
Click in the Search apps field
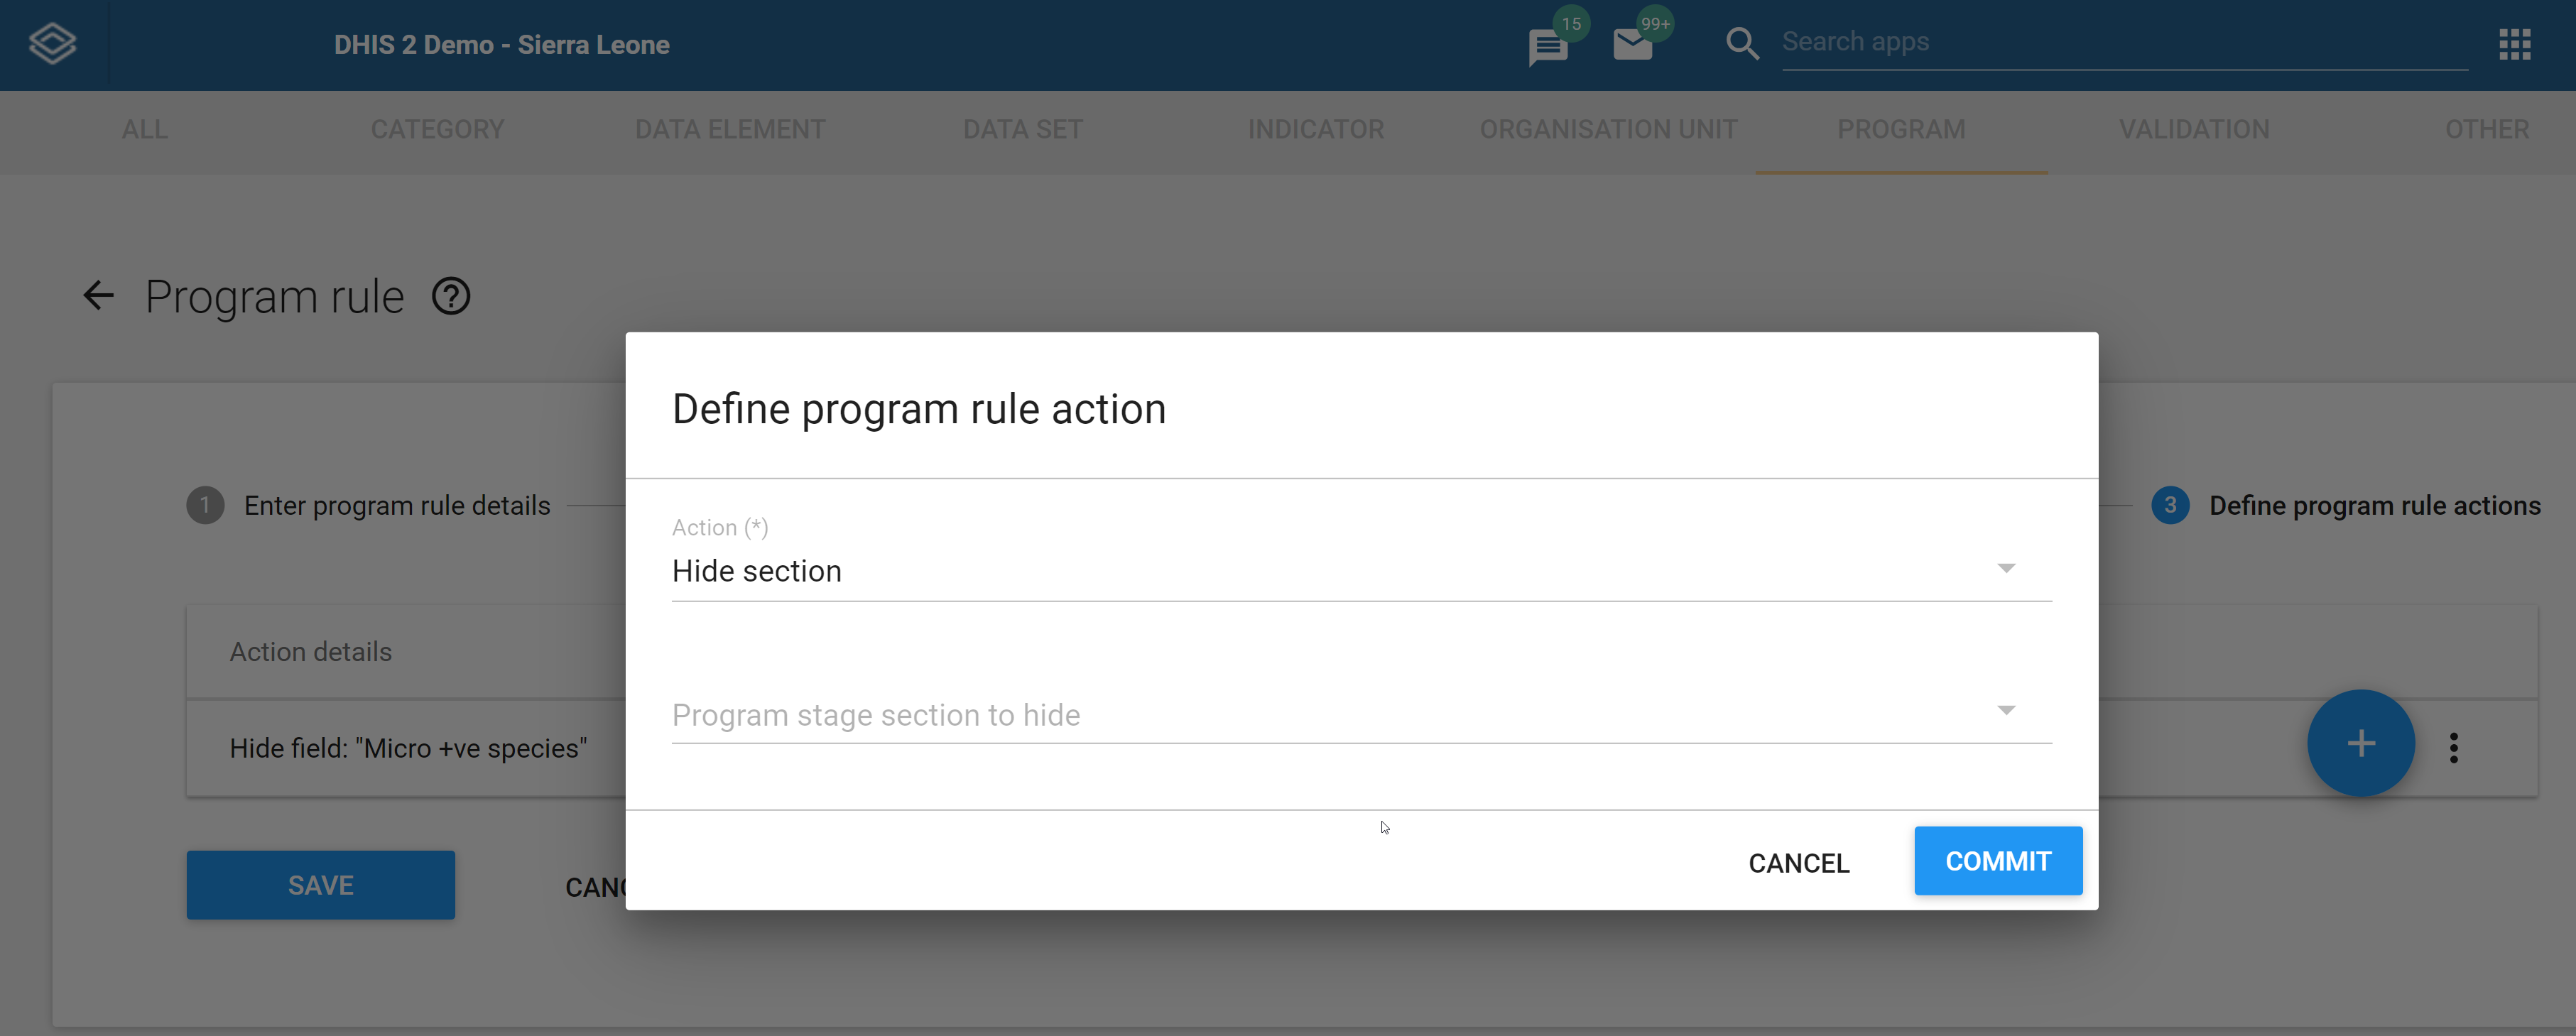tap(2123, 43)
